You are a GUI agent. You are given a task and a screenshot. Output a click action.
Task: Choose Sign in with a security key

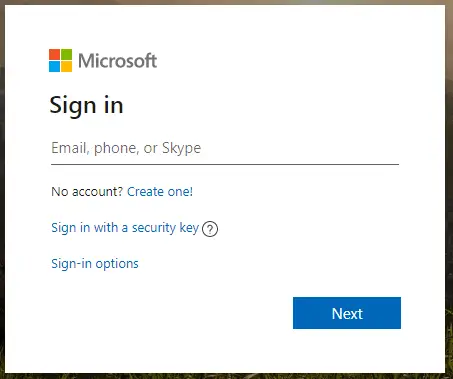pos(125,228)
